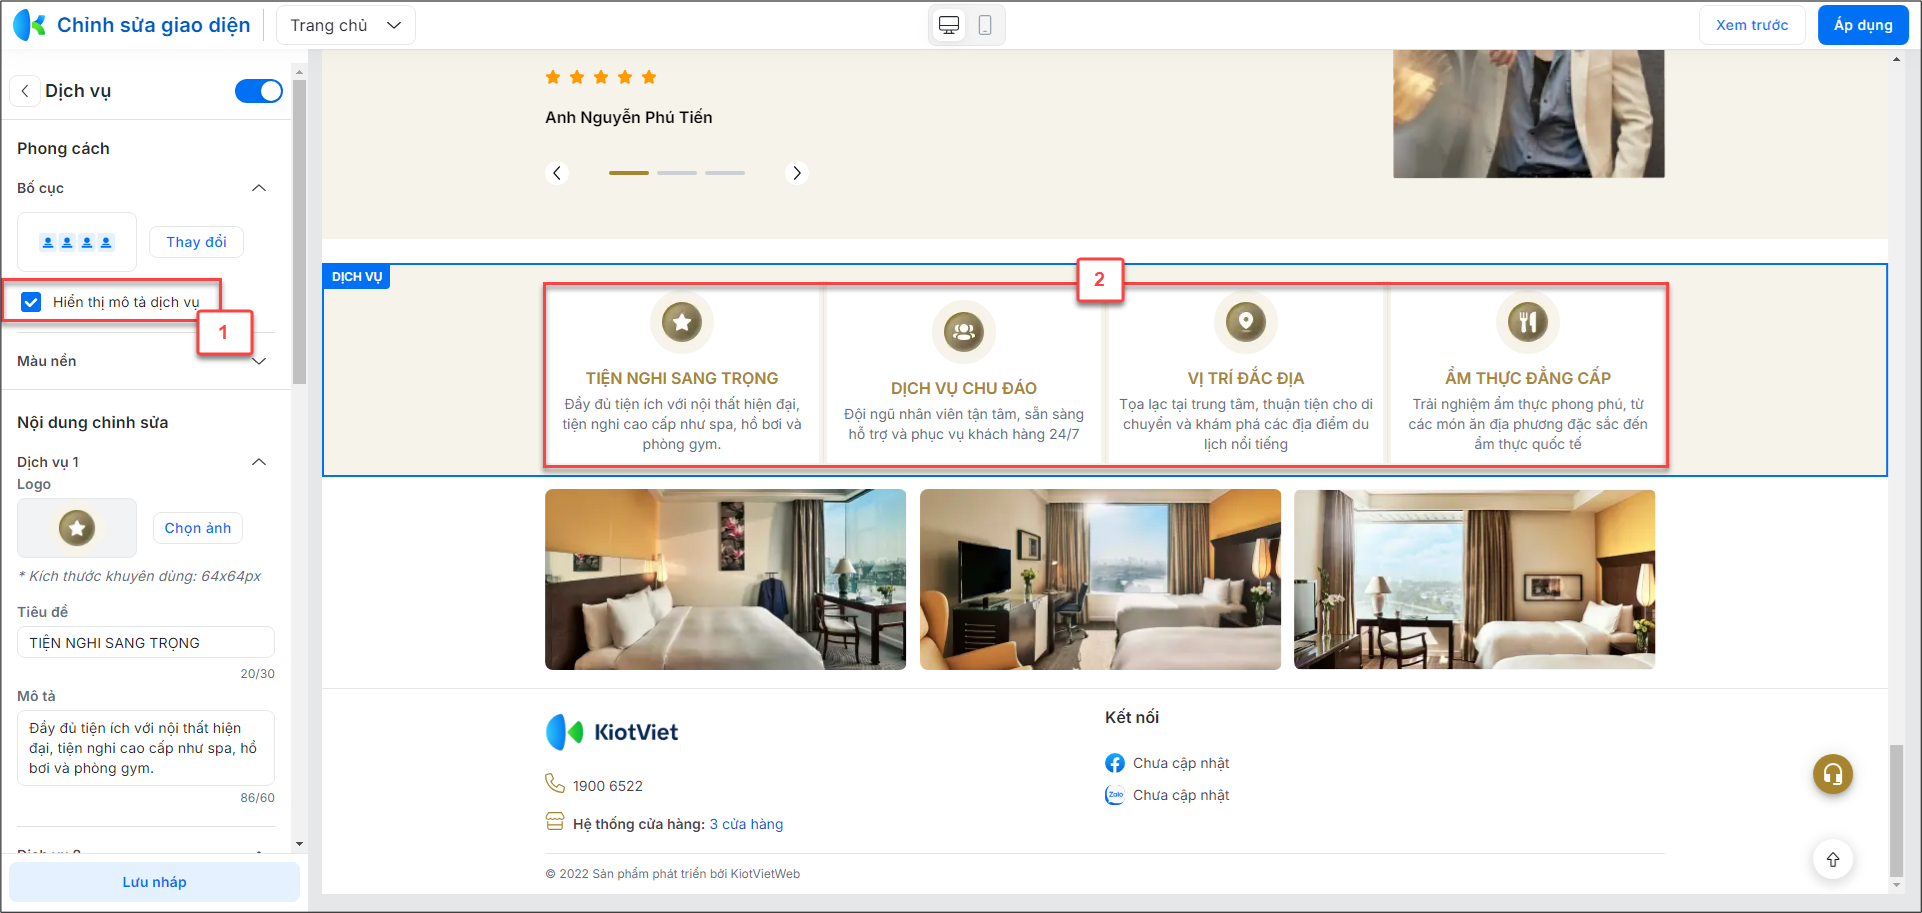Switch to mobile preview mode
This screenshot has height=913, width=1922.
click(985, 25)
